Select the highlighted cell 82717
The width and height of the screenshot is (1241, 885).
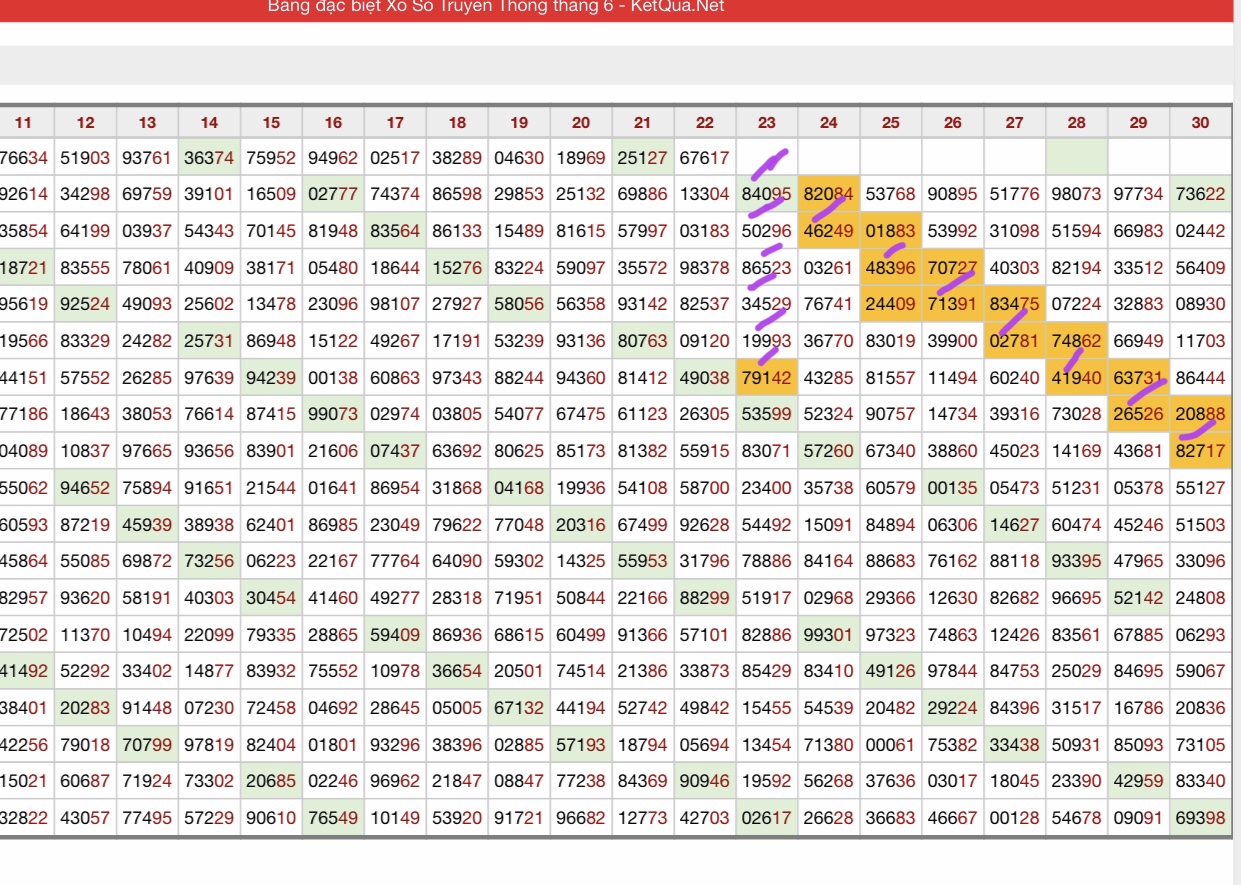(x=1200, y=452)
